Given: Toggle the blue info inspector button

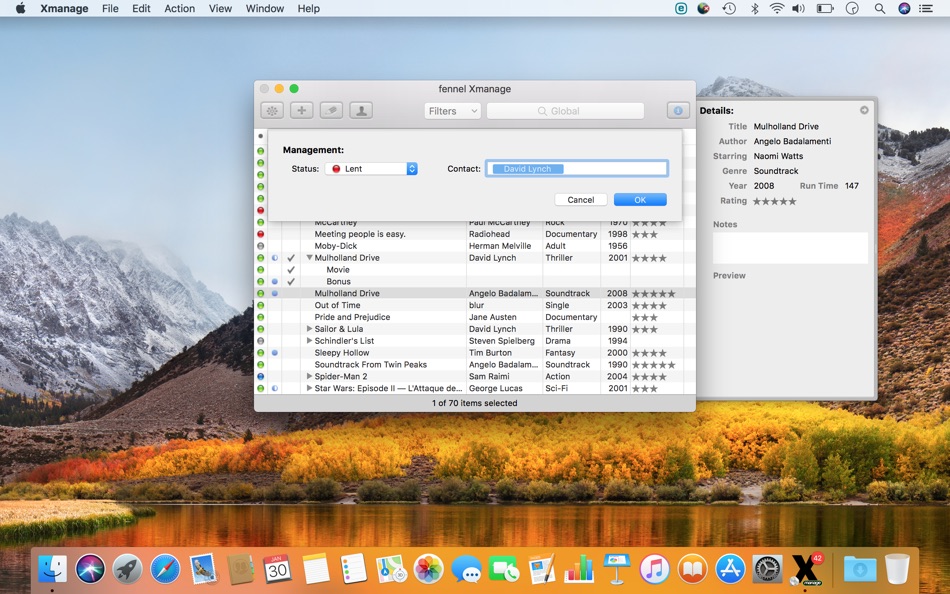Looking at the screenshot, I should (678, 111).
